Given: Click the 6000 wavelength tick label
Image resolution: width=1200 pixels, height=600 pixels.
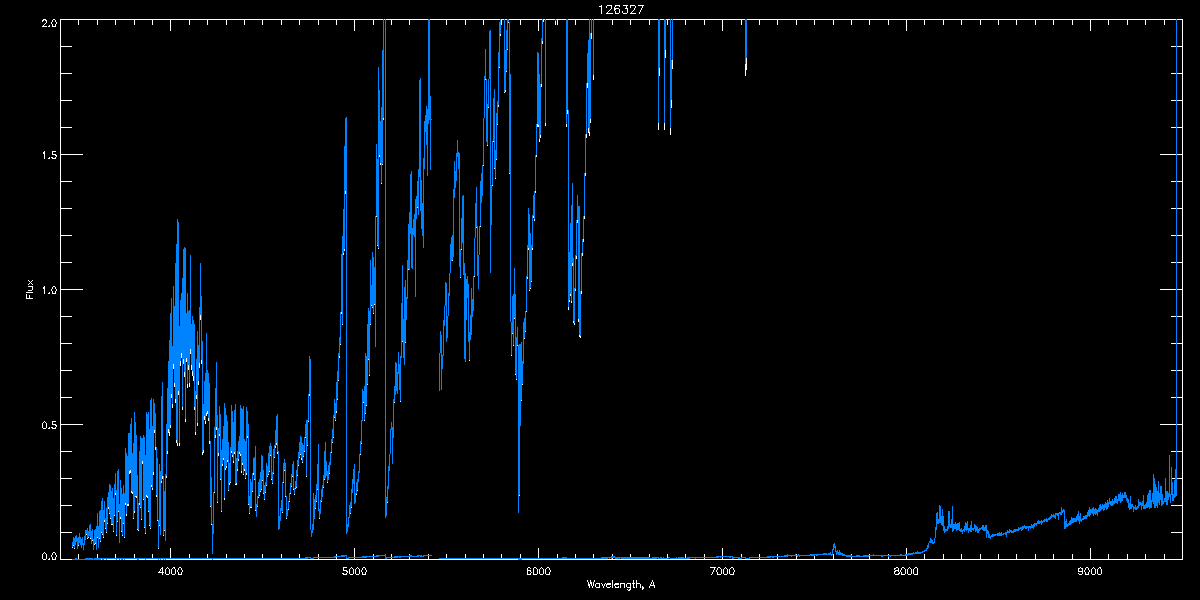Looking at the screenshot, I should coord(538,571).
